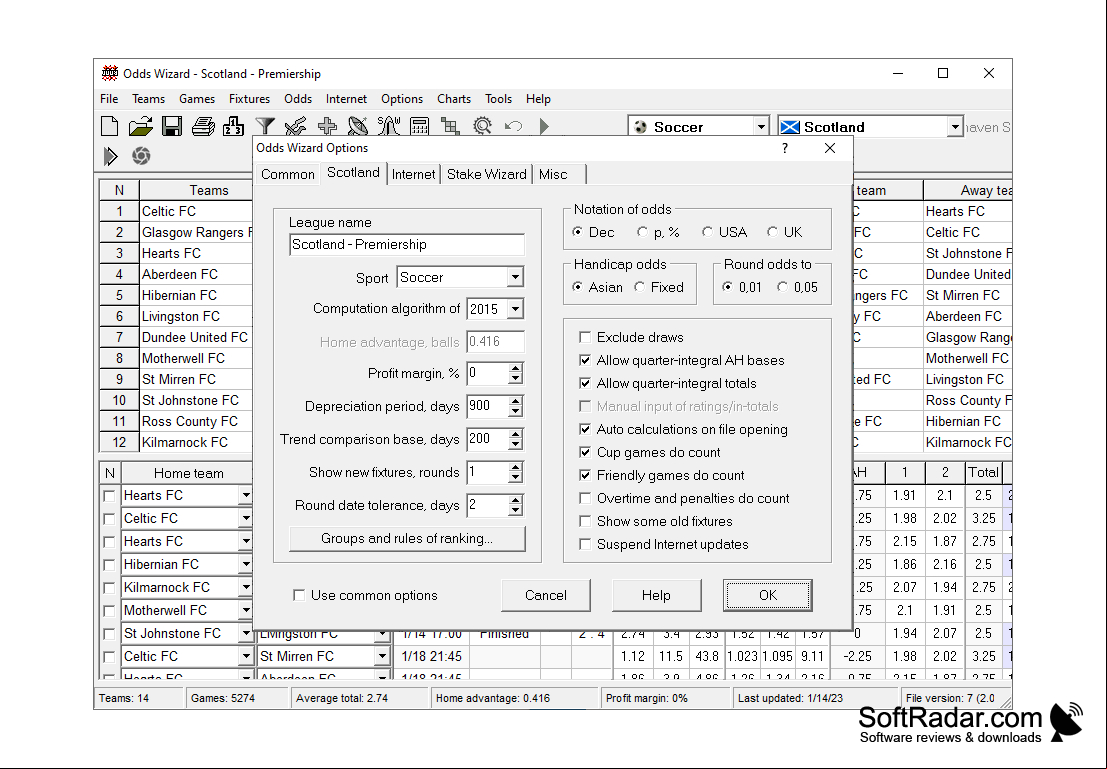The height and width of the screenshot is (769, 1107).
Task: Click the funnel filter icon
Action: point(265,126)
